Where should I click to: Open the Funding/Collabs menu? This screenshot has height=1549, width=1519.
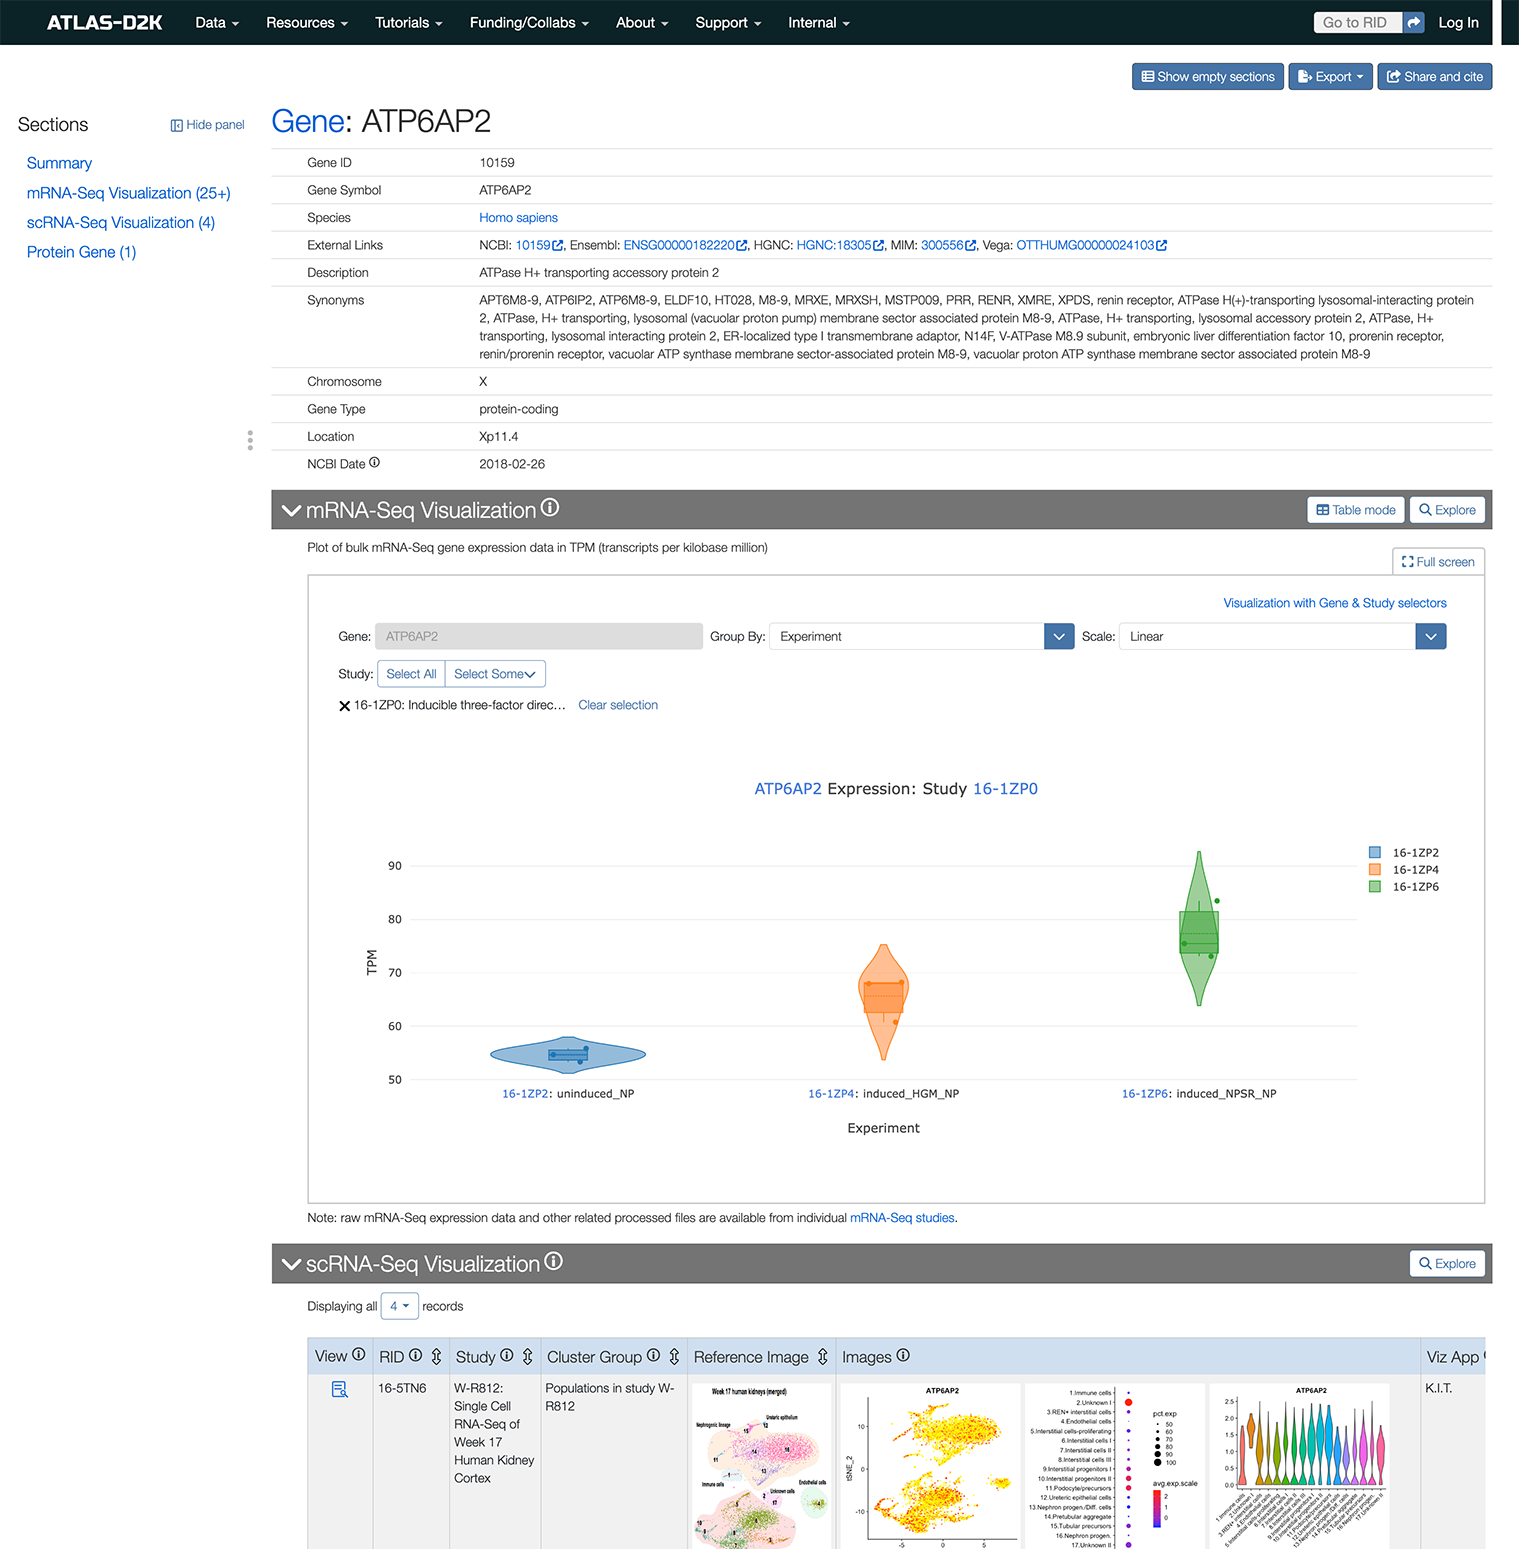click(529, 23)
